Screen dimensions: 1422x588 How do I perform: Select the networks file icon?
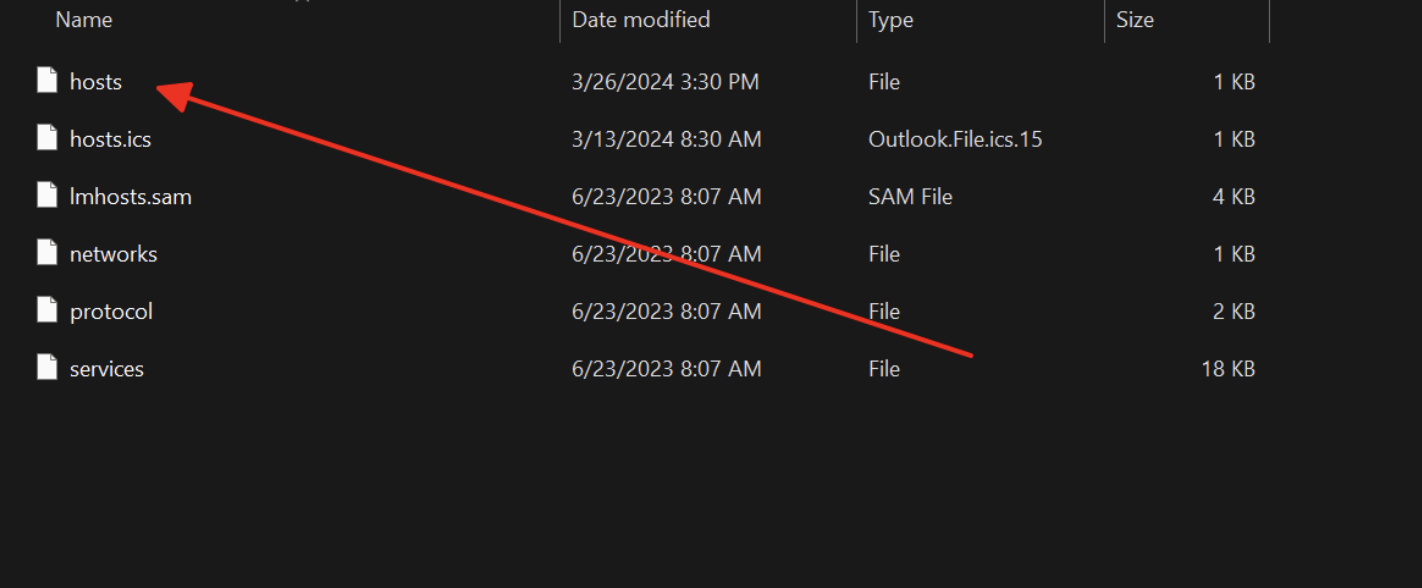click(47, 253)
